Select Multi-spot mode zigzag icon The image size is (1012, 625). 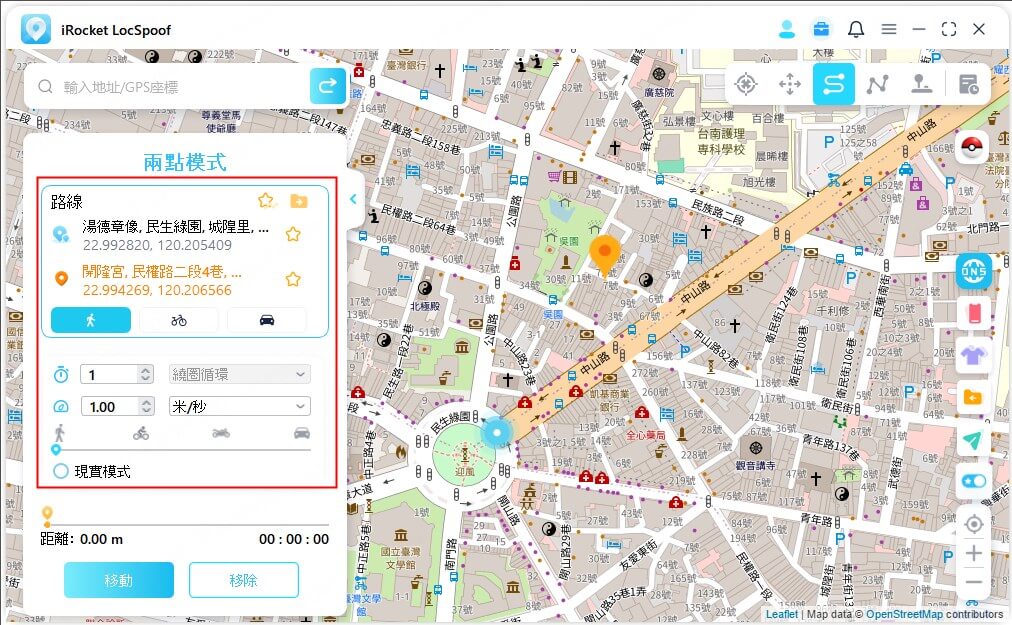[x=877, y=84]
